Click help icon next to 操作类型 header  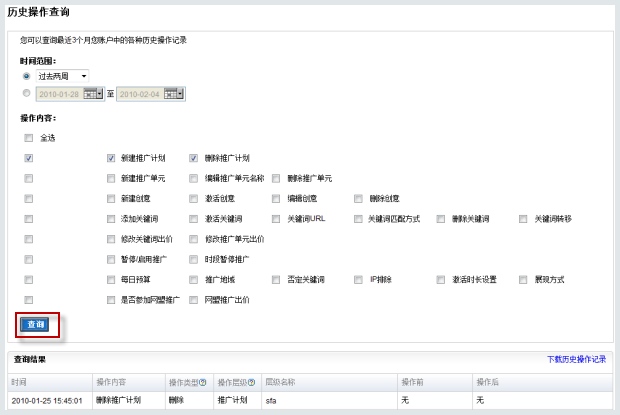(202, 382)
